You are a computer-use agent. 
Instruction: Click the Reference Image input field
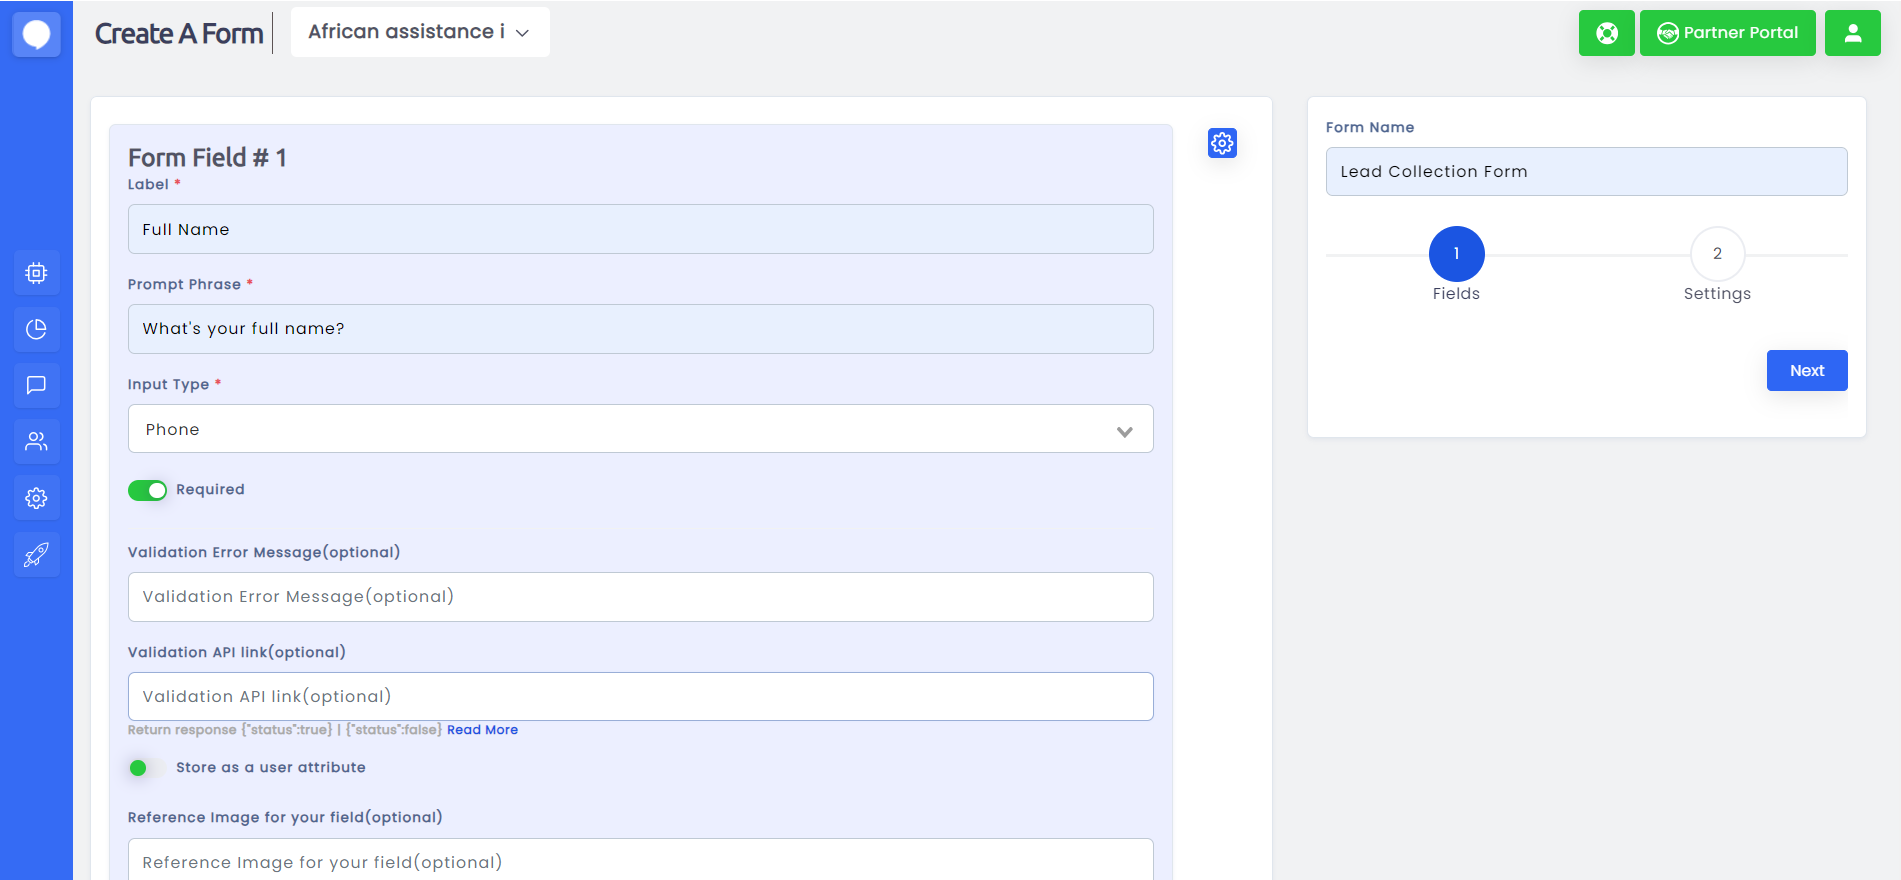click(640, 860)
